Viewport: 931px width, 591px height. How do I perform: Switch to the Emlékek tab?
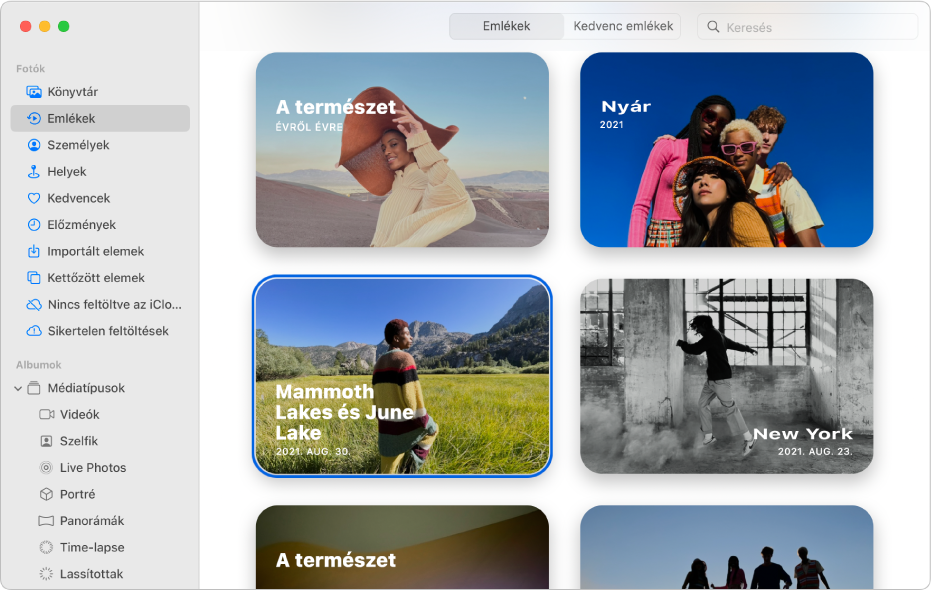pos(506,26)
